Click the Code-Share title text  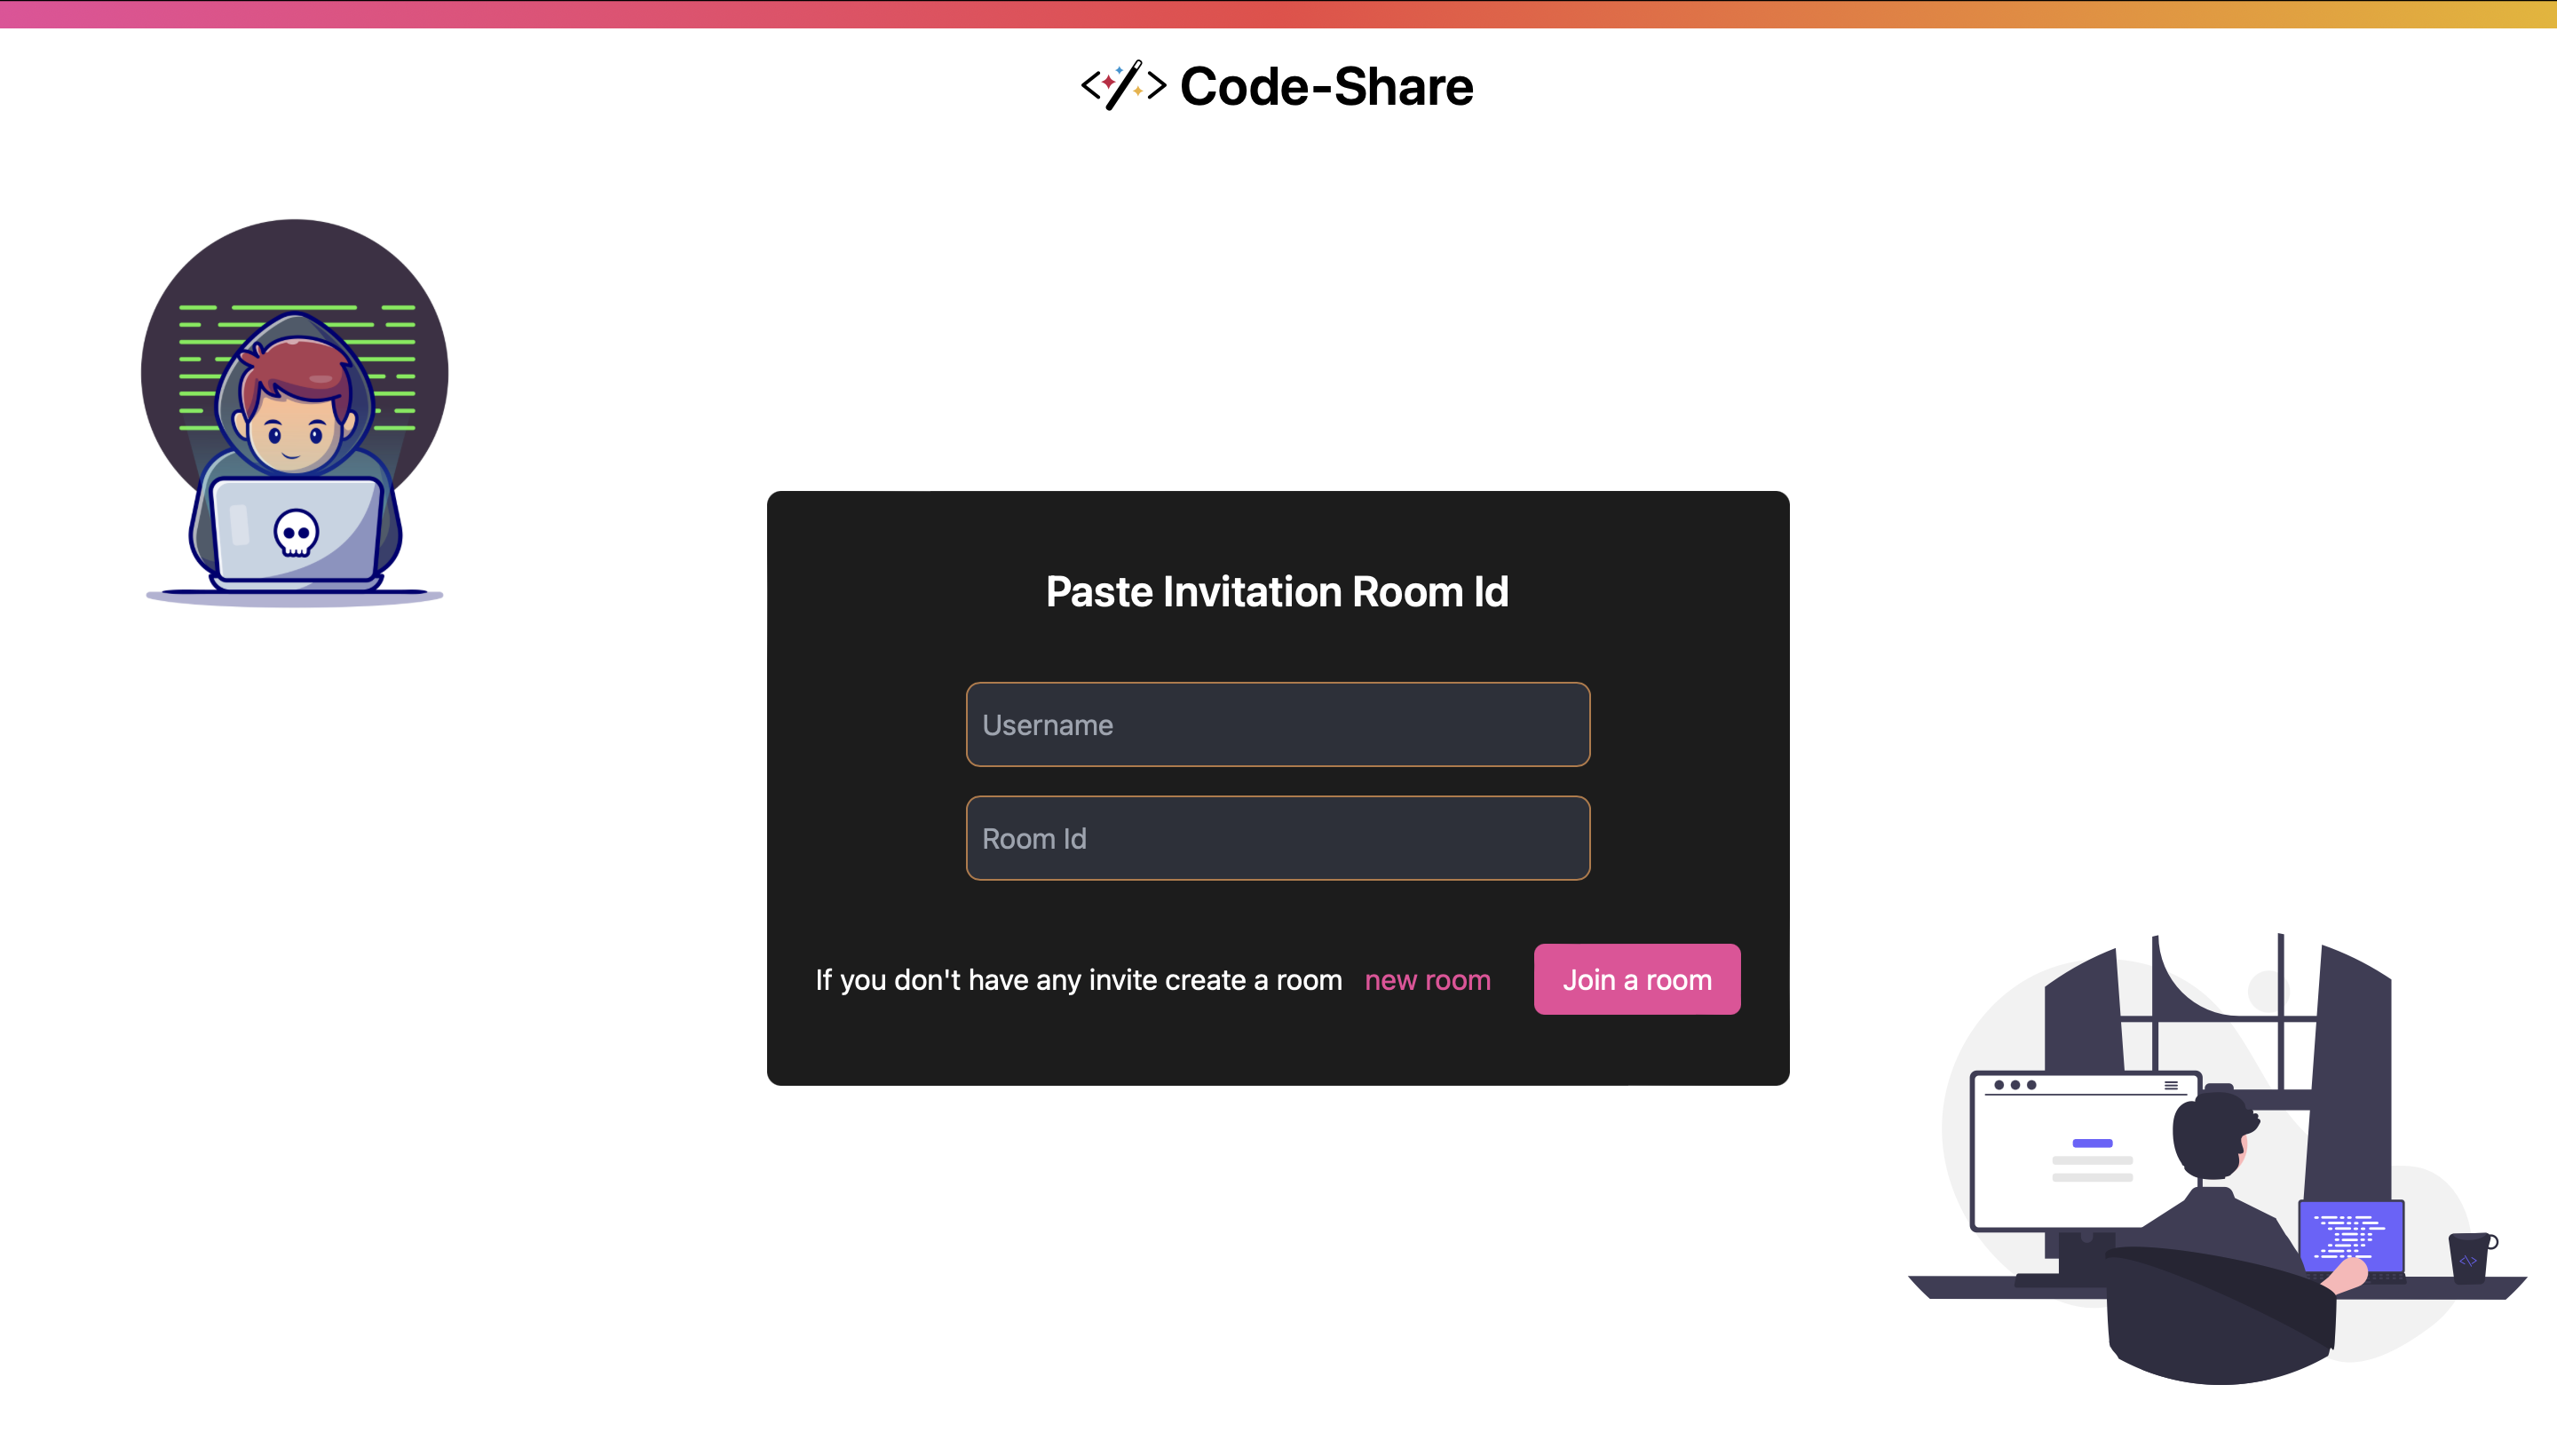coord(1326,85)
